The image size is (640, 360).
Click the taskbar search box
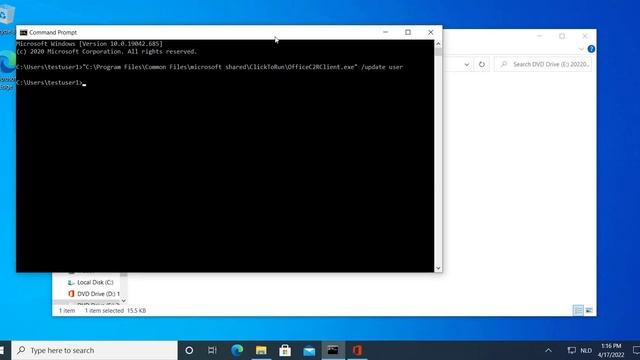coord(95,350)
